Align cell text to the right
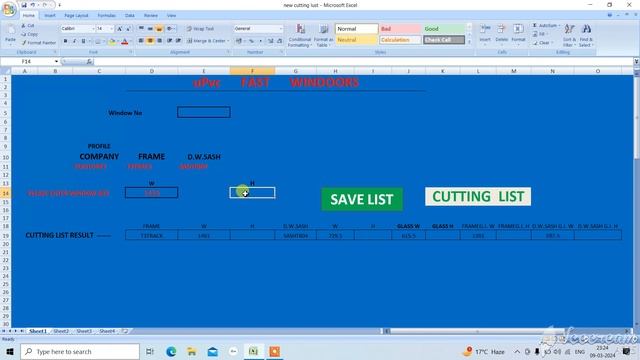The height and width of the screenshot is (360, 640). pyautogui.click(x=159, y=41)
